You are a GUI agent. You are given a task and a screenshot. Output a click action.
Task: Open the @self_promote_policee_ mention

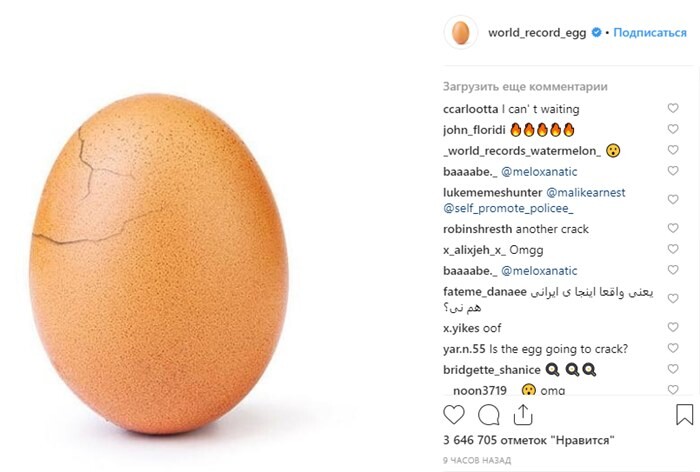508,209
